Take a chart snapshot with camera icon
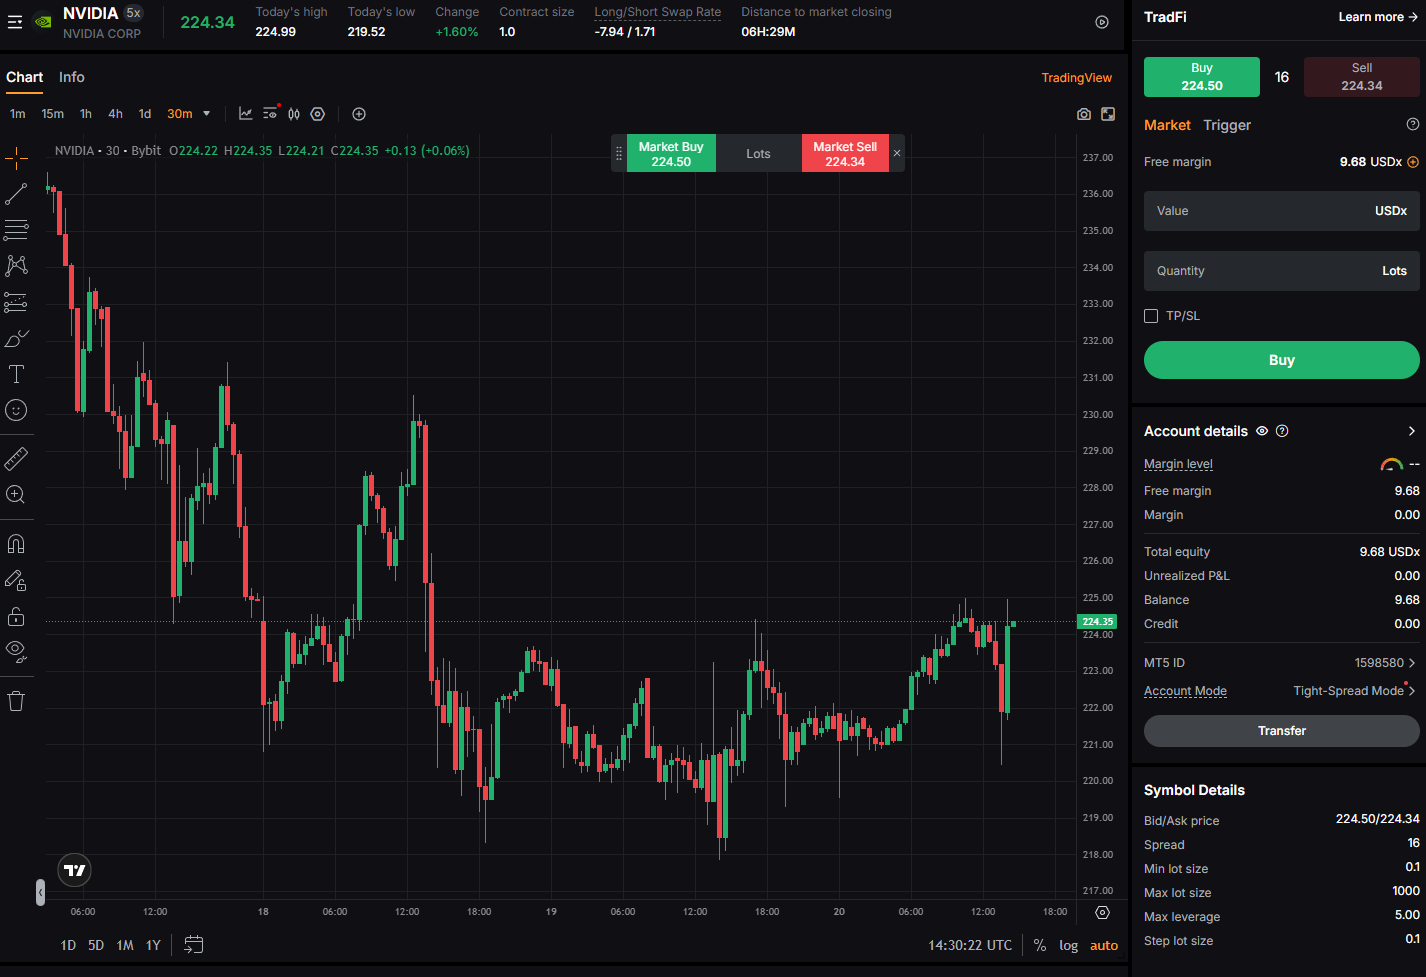1426x977 pixels. 1084,114
